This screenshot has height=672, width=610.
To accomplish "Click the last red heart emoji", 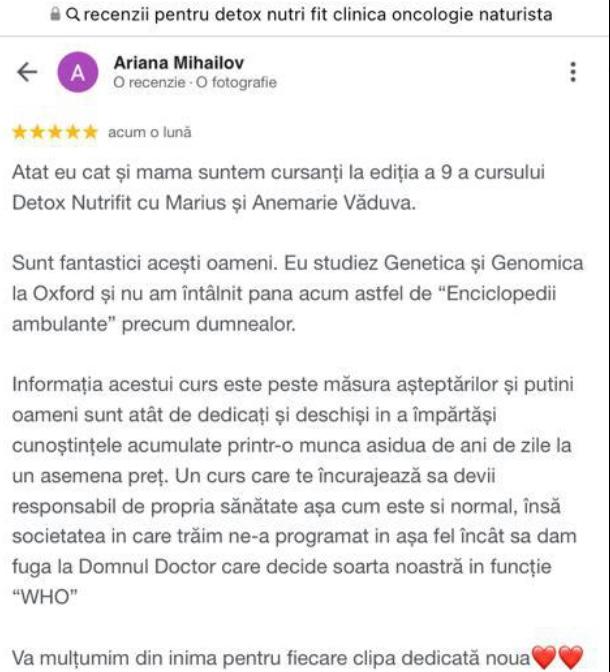I will point(571,657).
